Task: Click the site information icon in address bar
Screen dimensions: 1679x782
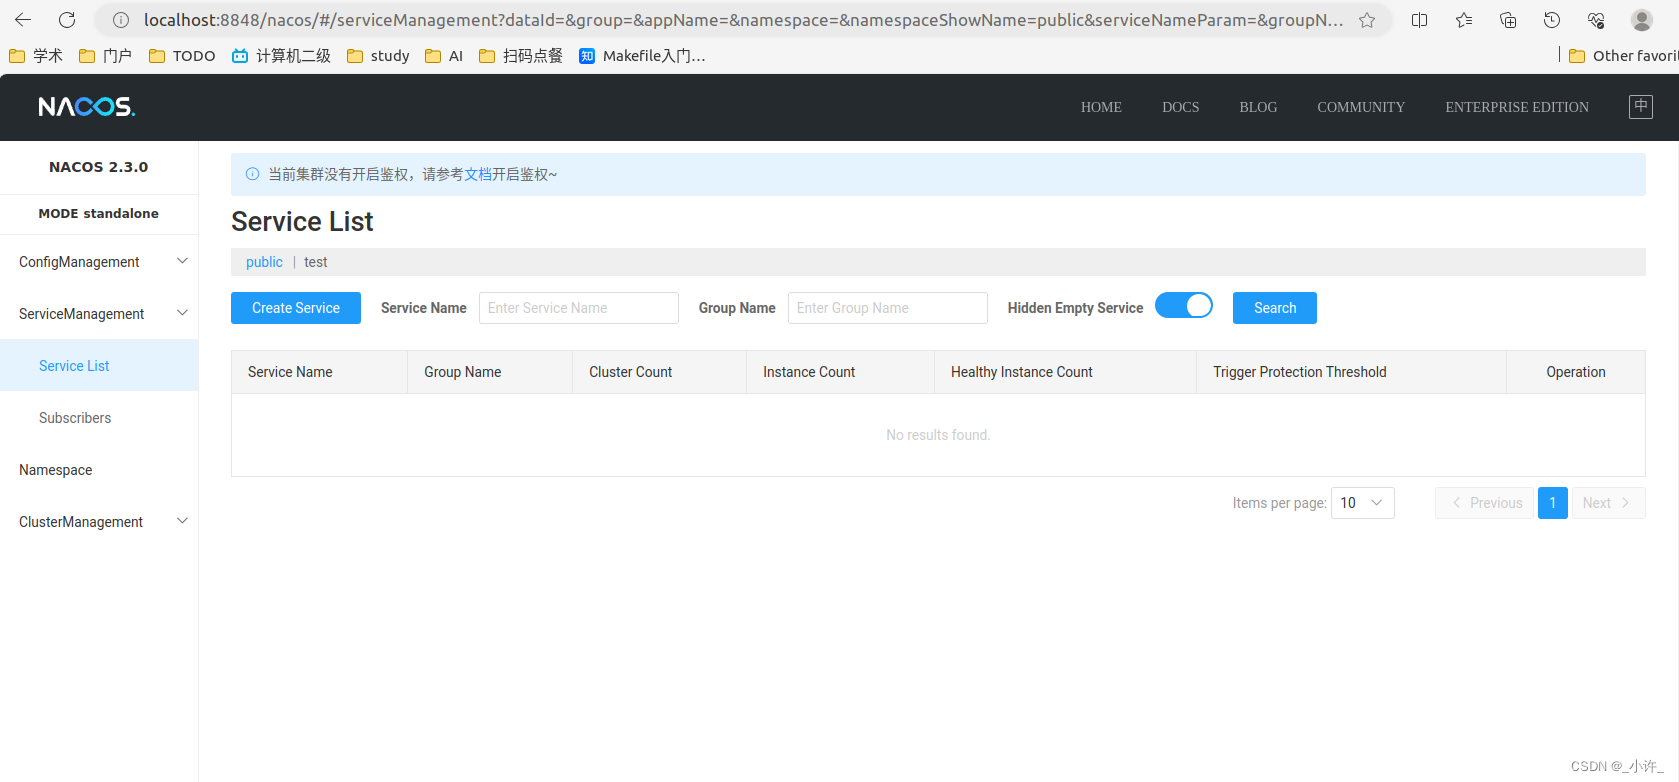Action: (x=121, y=20)
